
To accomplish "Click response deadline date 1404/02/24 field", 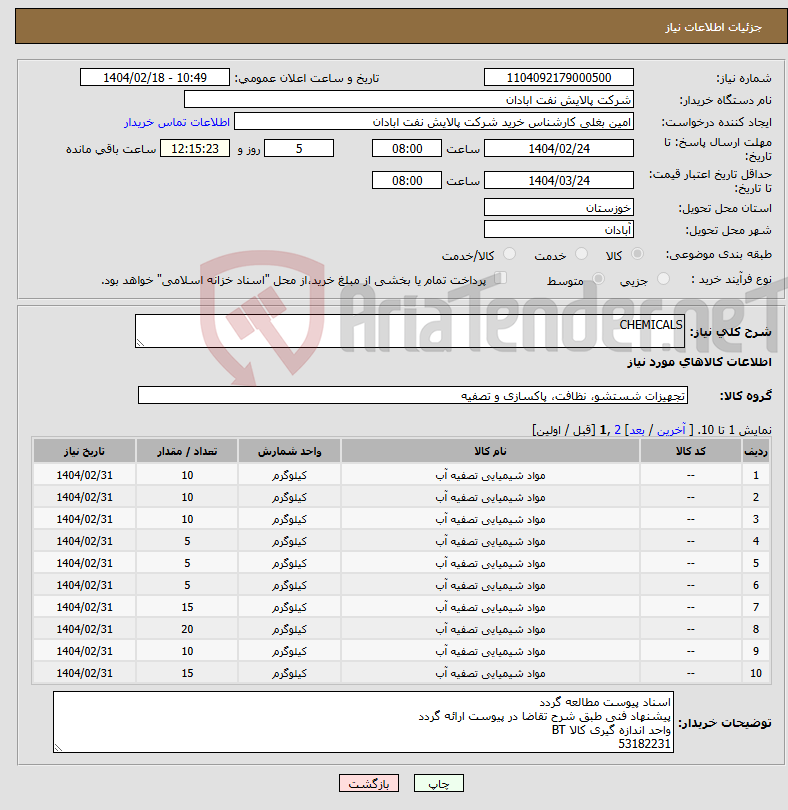I will (x=559, y=149).
